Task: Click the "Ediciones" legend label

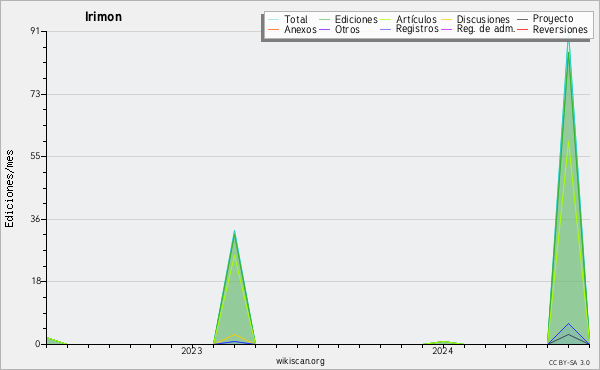Action: 356,19
